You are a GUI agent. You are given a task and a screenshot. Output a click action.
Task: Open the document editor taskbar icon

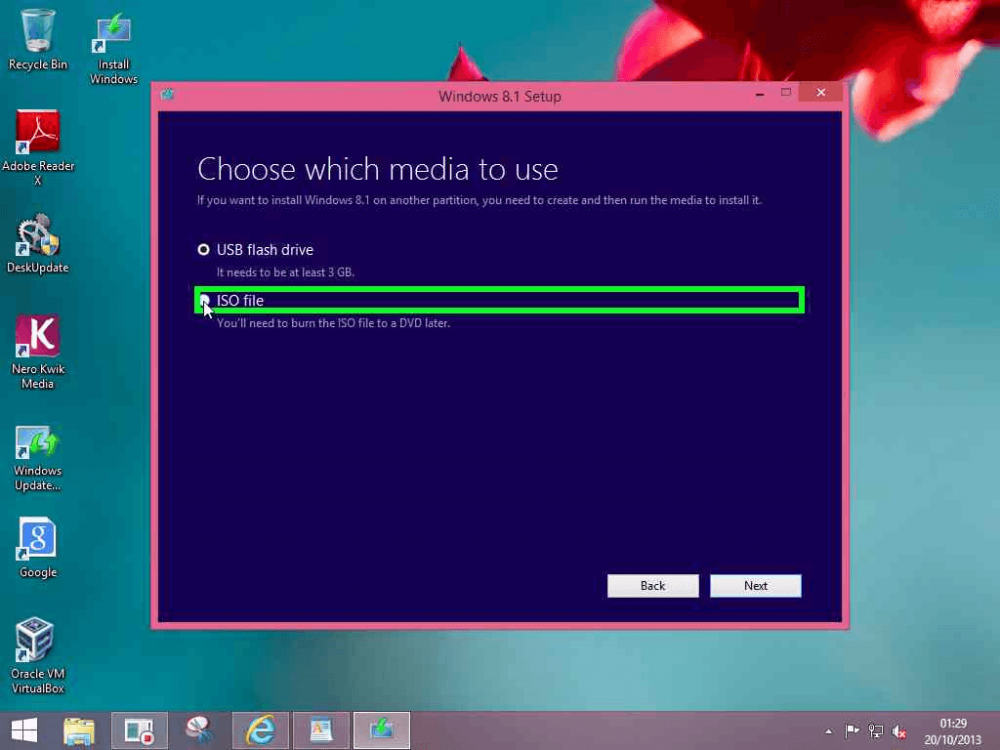[x=321, y=731]
